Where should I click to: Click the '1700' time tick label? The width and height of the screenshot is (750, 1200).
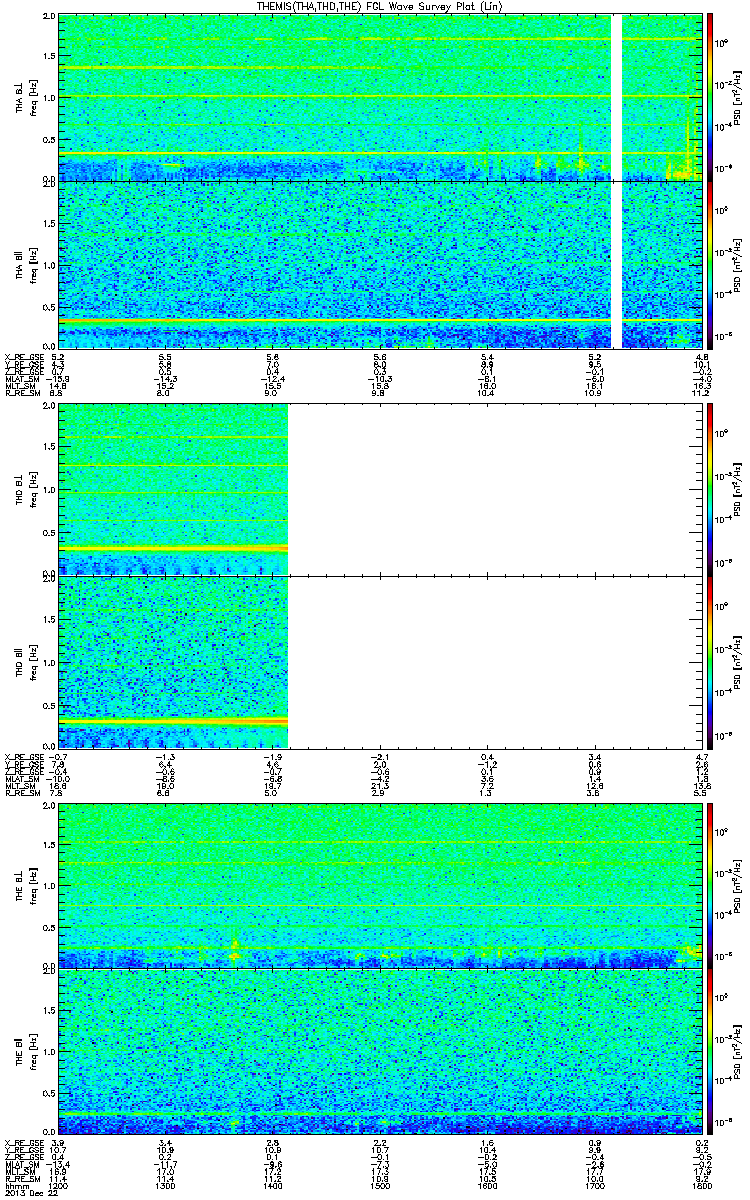point(594,1186)
